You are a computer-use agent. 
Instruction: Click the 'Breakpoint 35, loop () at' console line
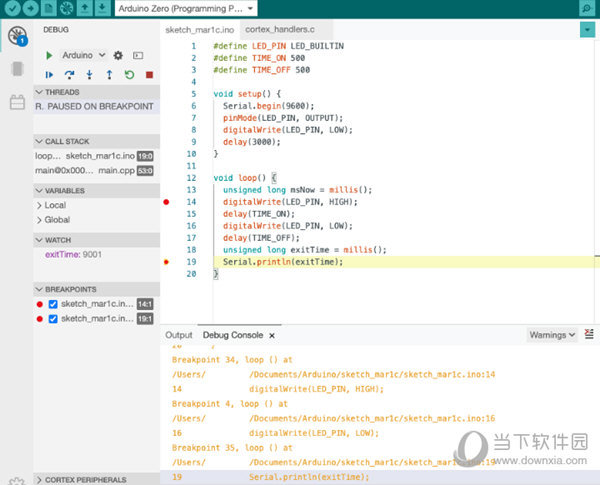pos(232,447)
